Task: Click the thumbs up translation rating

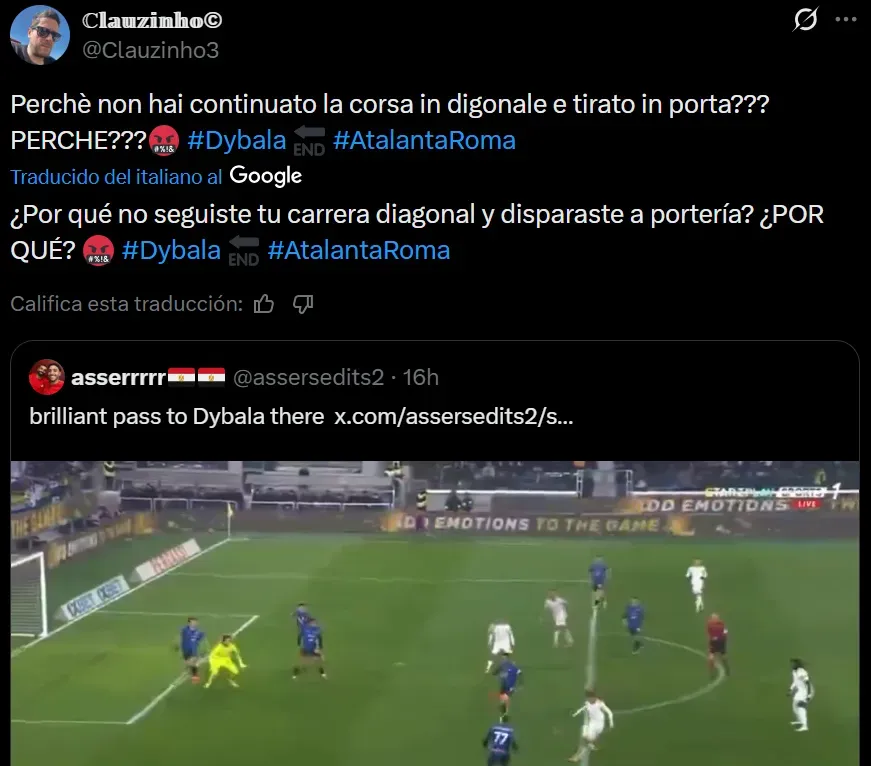Action: [x=264, y=304]
